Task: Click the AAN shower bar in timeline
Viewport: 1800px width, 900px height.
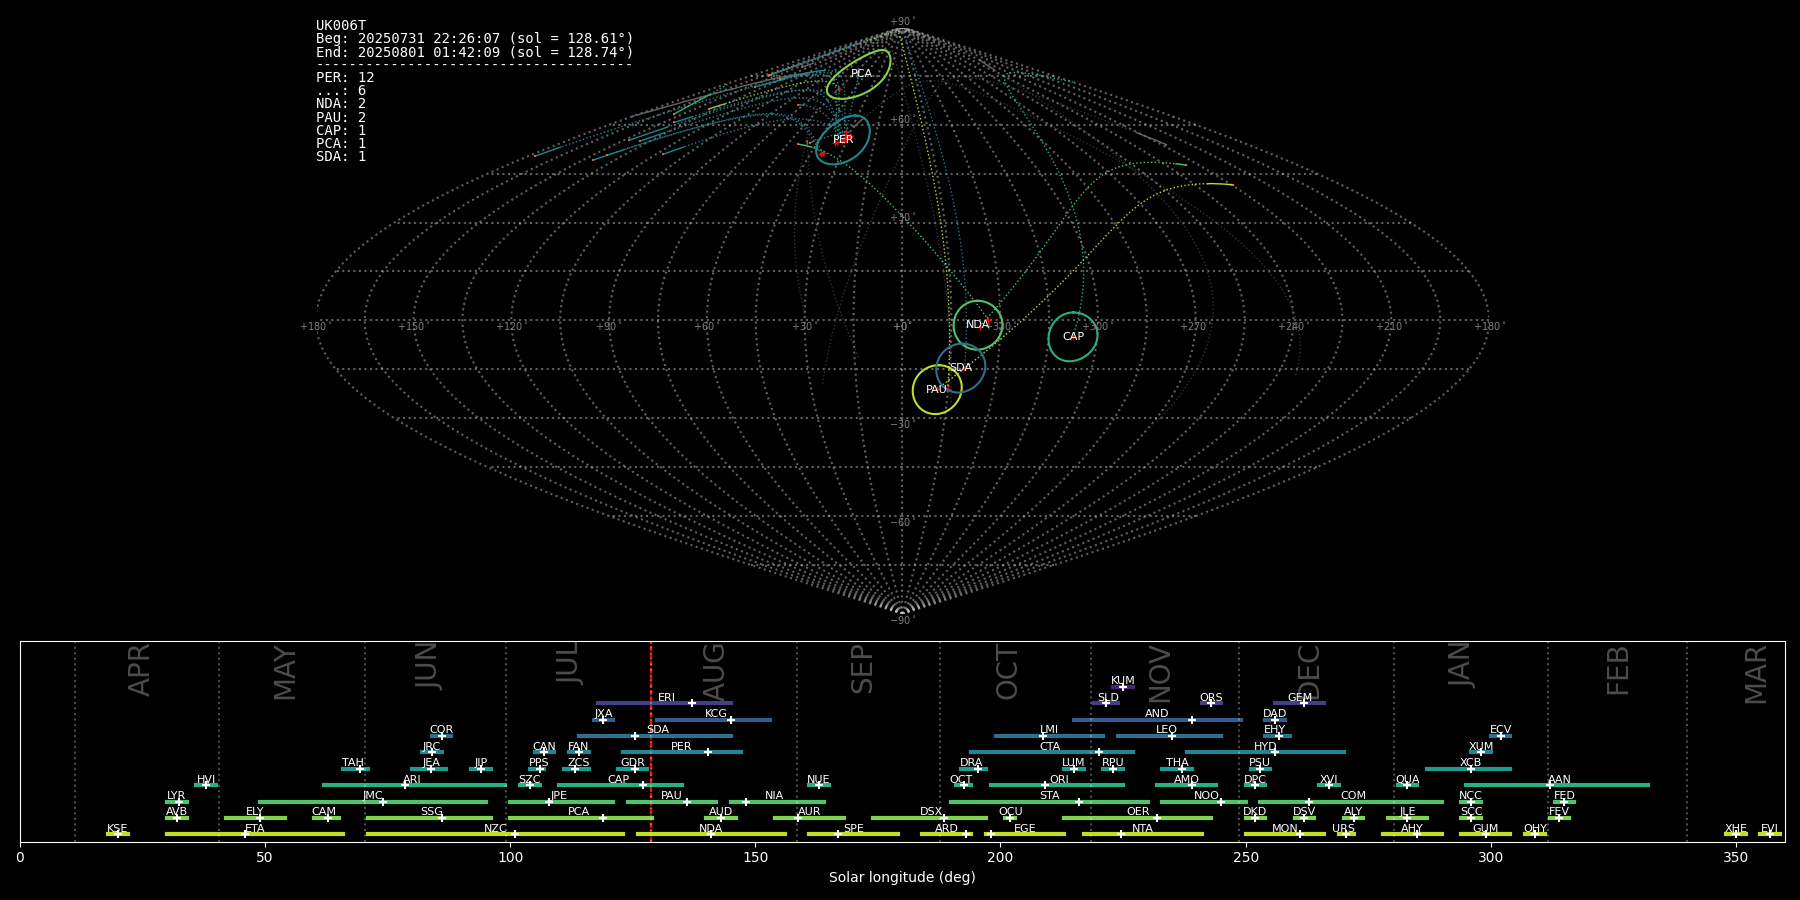Action: [x=1557, y=785]
